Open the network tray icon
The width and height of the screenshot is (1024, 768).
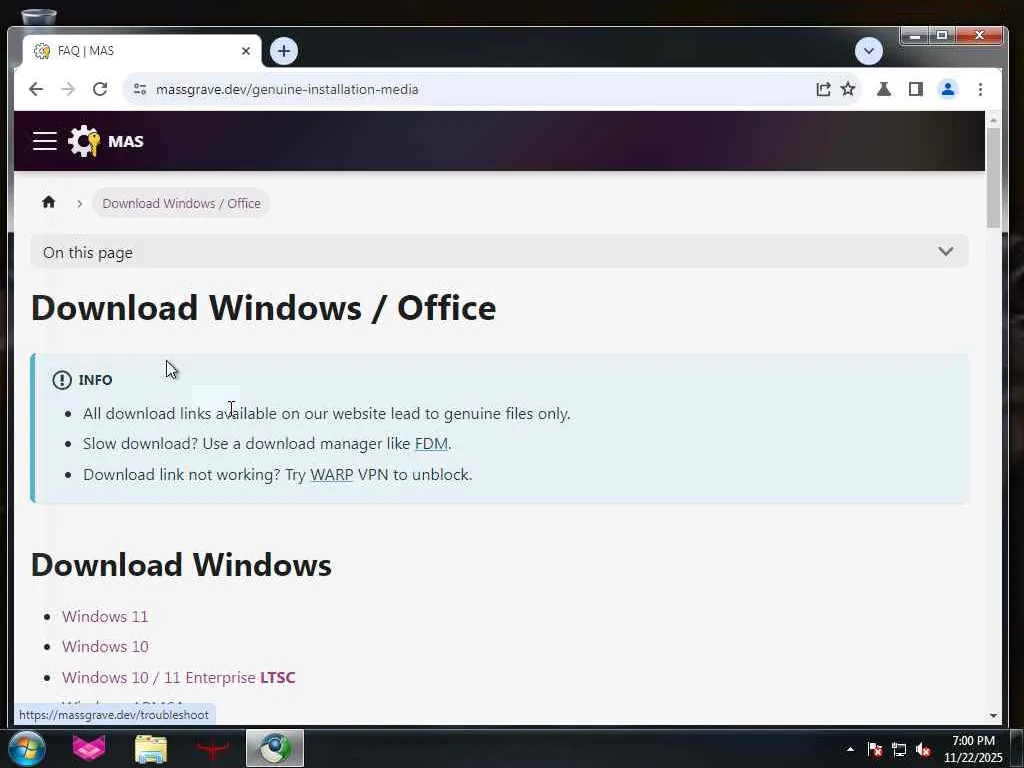pos(899,749)
